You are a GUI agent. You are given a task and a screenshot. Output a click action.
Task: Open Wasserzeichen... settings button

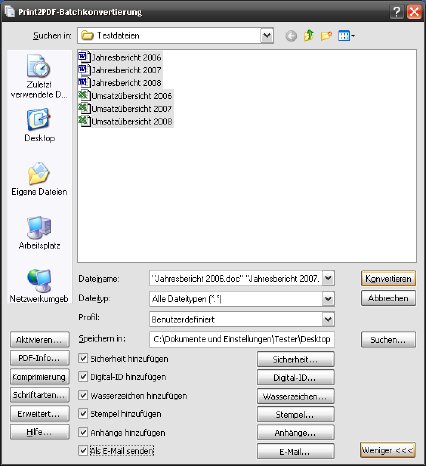(x=295, y=396)
